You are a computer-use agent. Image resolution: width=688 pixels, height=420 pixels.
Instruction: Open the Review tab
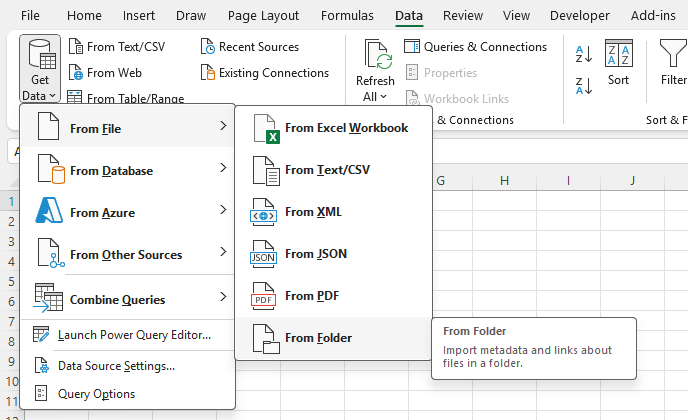tap(463, 16)
